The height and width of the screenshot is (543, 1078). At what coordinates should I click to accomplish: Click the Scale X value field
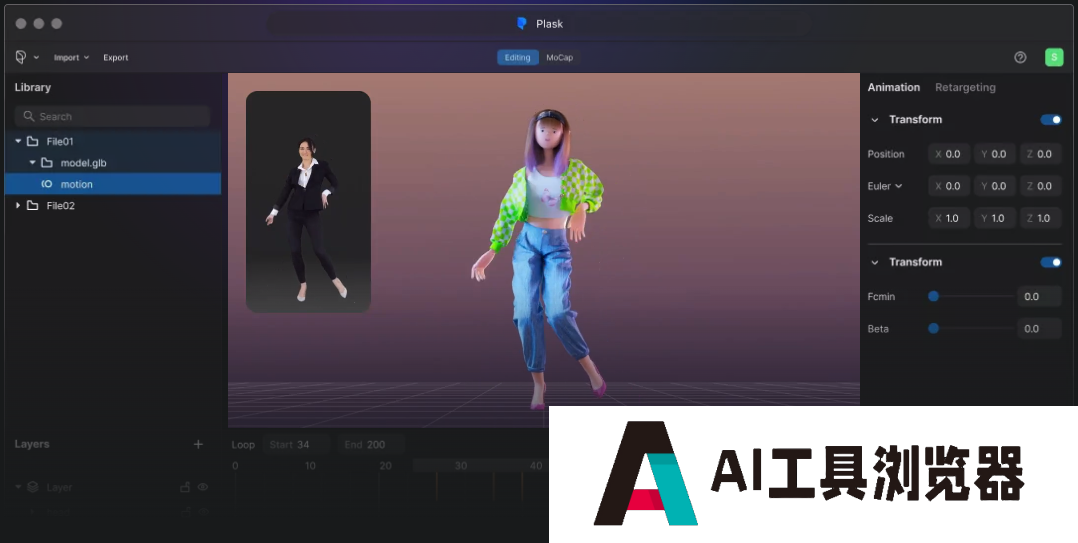(x=949, y=219)
